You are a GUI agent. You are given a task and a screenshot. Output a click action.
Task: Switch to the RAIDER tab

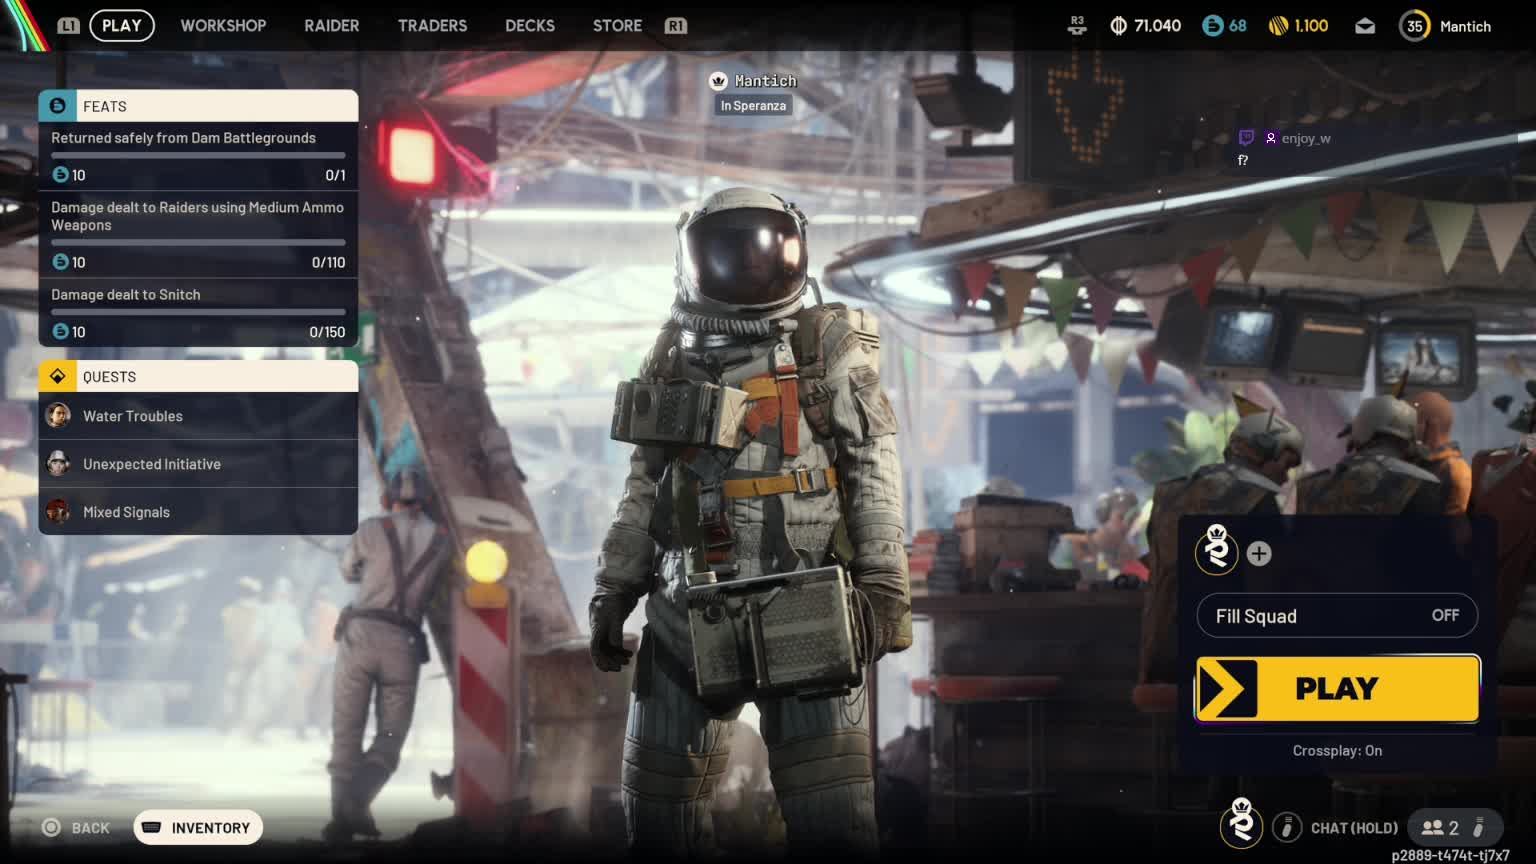click(332, 26)
